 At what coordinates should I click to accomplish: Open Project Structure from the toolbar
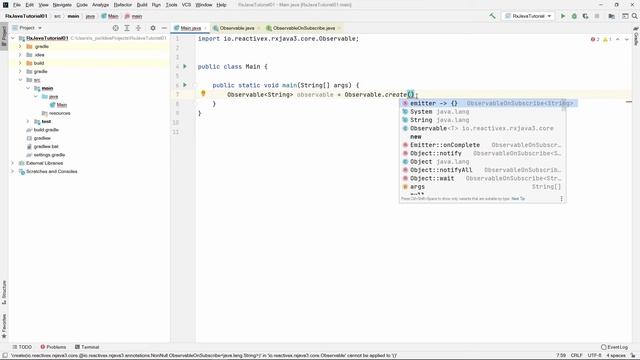611,16
